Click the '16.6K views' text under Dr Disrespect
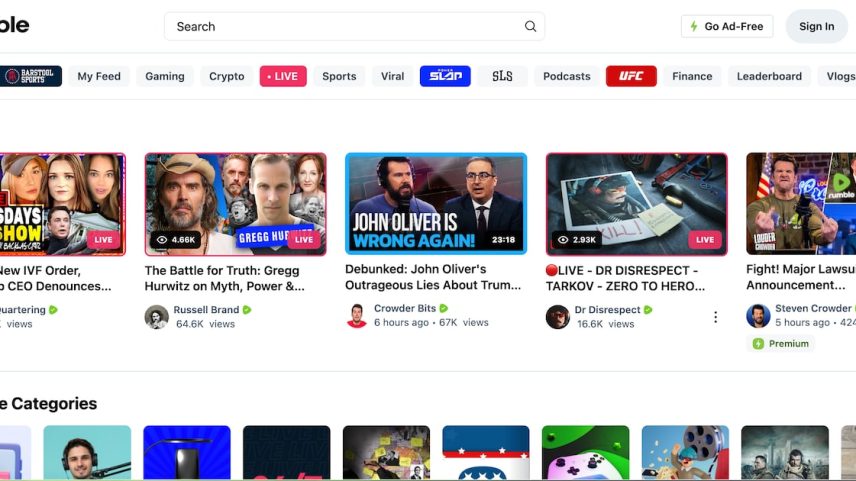The image size is (856, 481). [605, 324]
